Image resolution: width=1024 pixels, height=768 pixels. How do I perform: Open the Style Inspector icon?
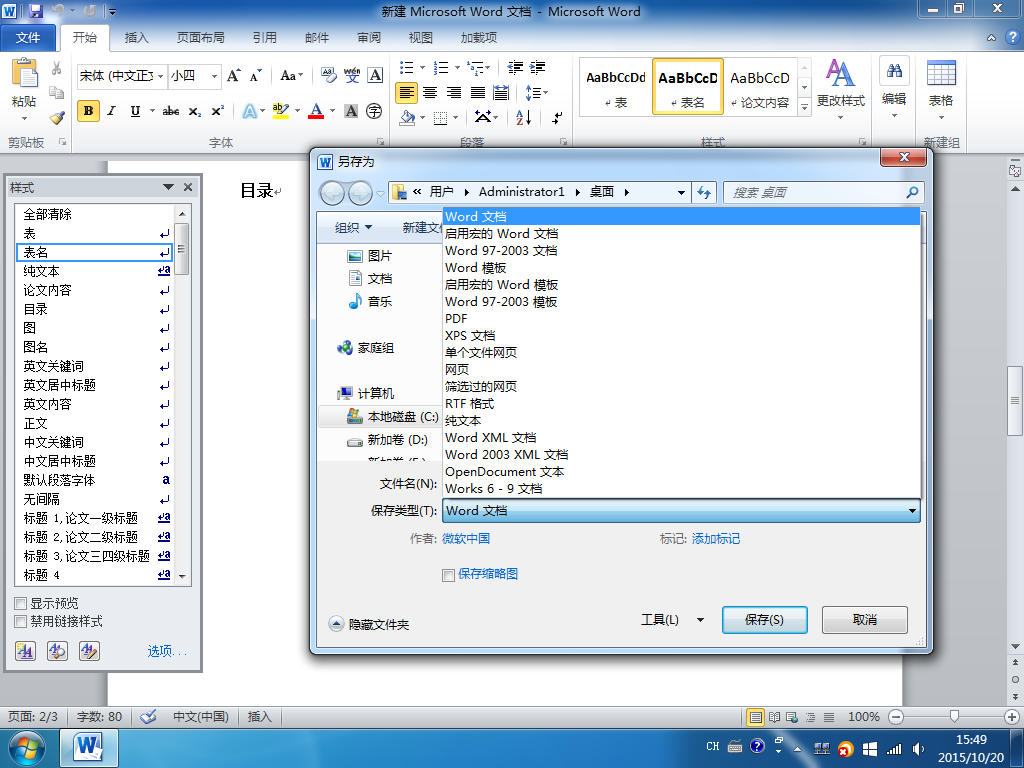point(57,650)
